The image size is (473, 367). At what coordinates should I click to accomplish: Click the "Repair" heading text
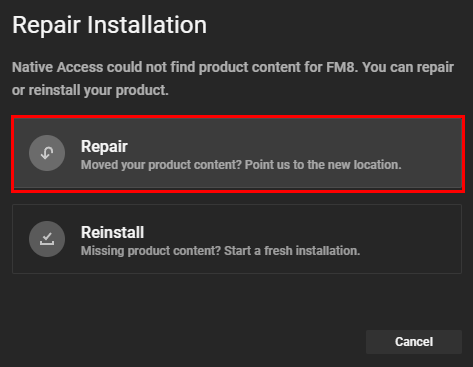tap(104, 147)
